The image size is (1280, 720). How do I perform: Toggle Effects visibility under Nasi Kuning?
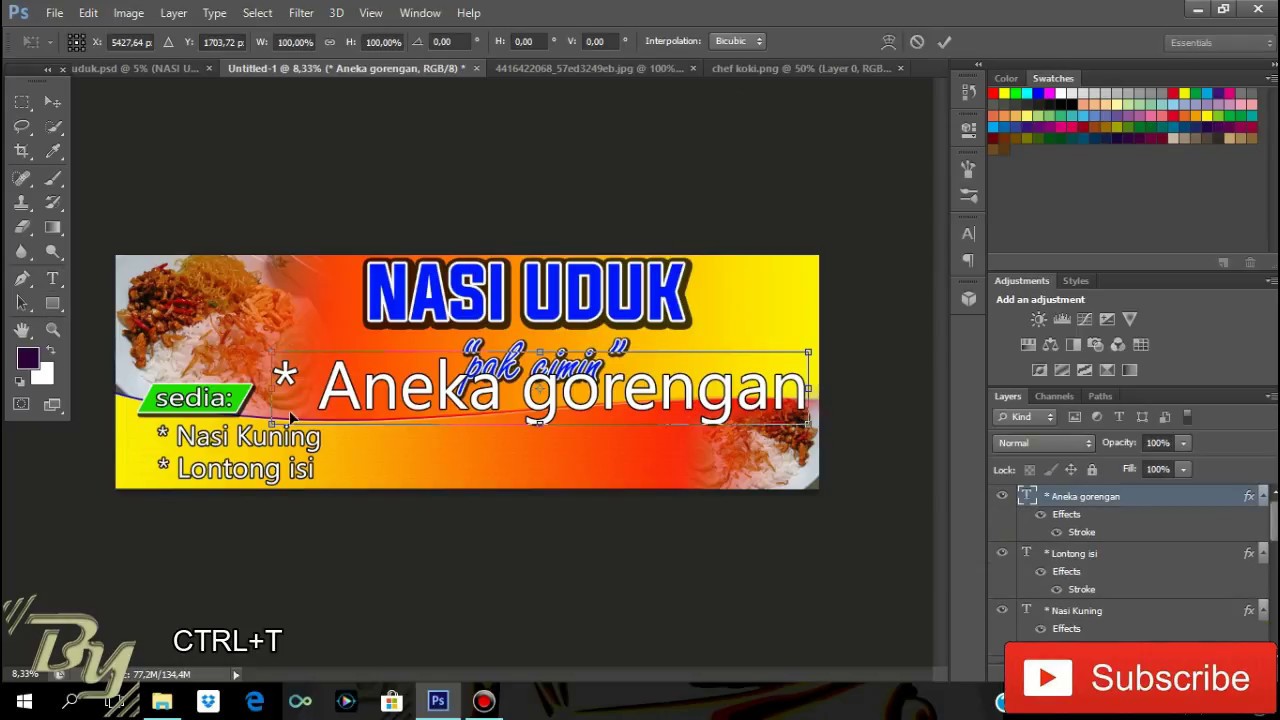[1041, 629]
